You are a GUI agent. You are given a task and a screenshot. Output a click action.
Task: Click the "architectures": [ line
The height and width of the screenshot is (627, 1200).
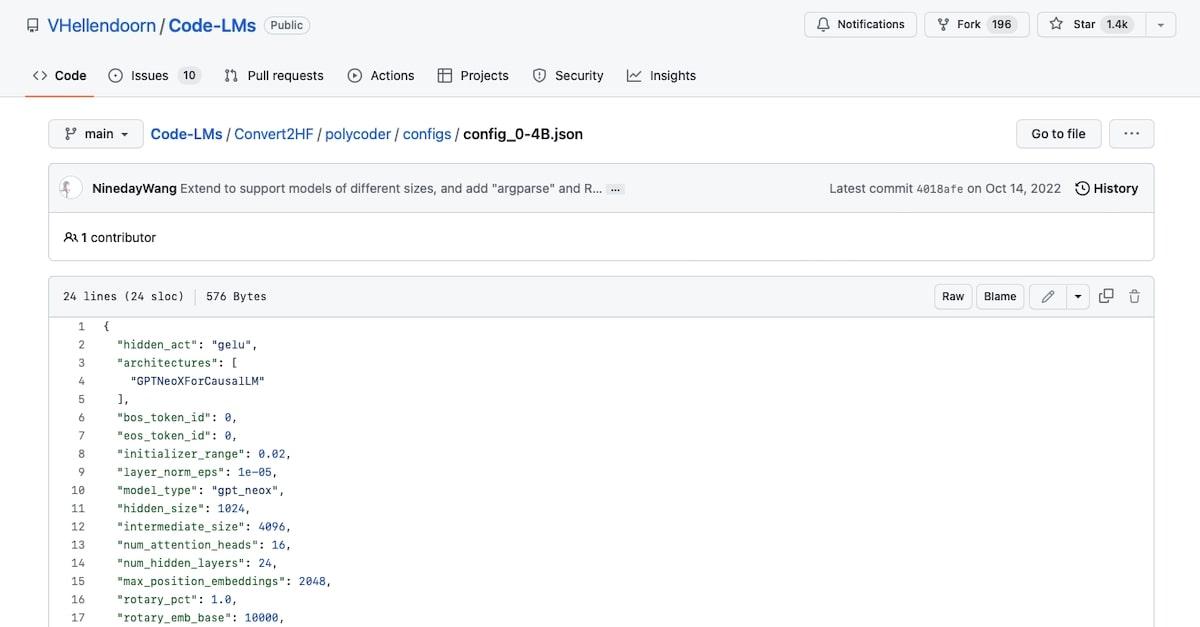pyautogui.click(x=177, y=363)
